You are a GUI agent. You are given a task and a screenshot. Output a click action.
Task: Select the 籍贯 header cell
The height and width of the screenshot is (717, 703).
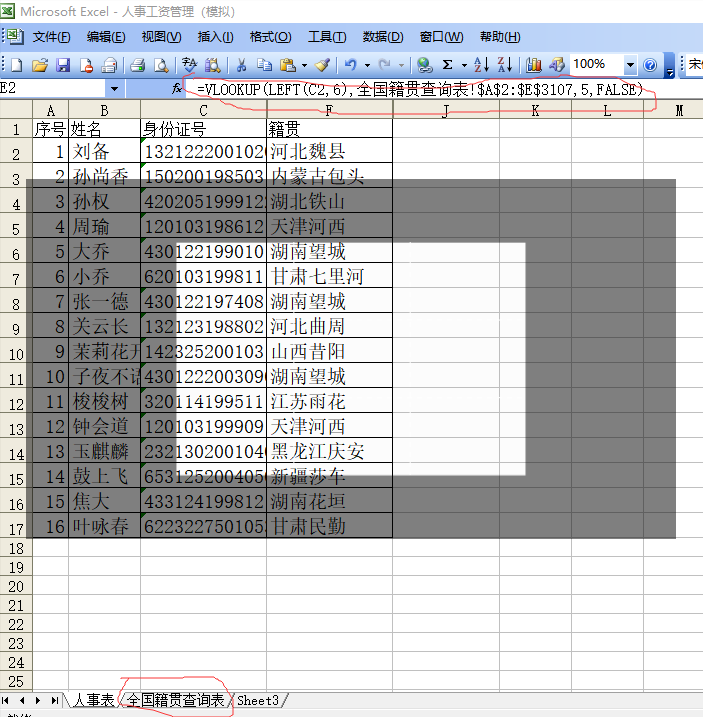329,128
